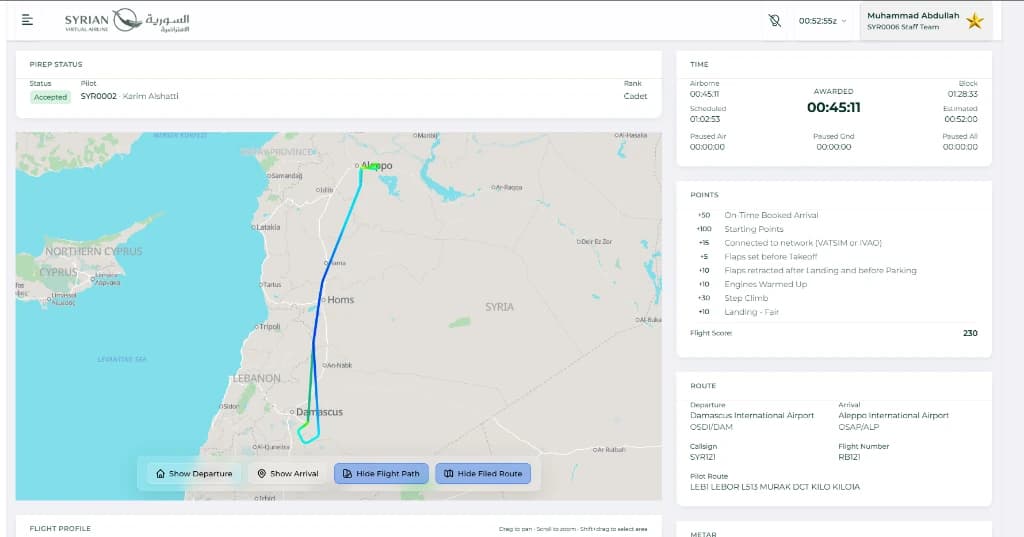Click the home icon on Show Departure
The height and width of the screenshot is (537, 1024).
coord(161,474)
